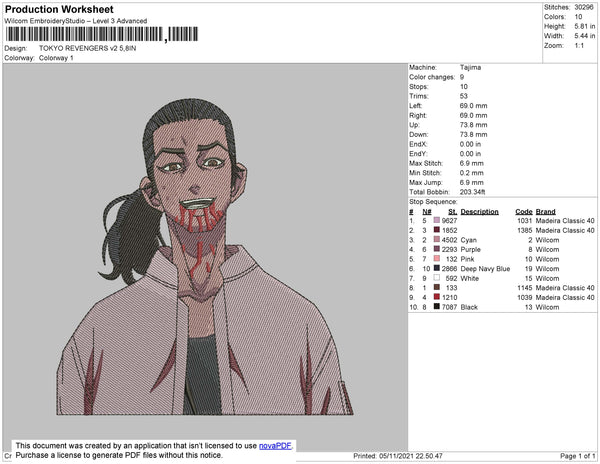Select the 'Code' column header
The height and width of the screenshot is (464, 600).
point(523,212)
